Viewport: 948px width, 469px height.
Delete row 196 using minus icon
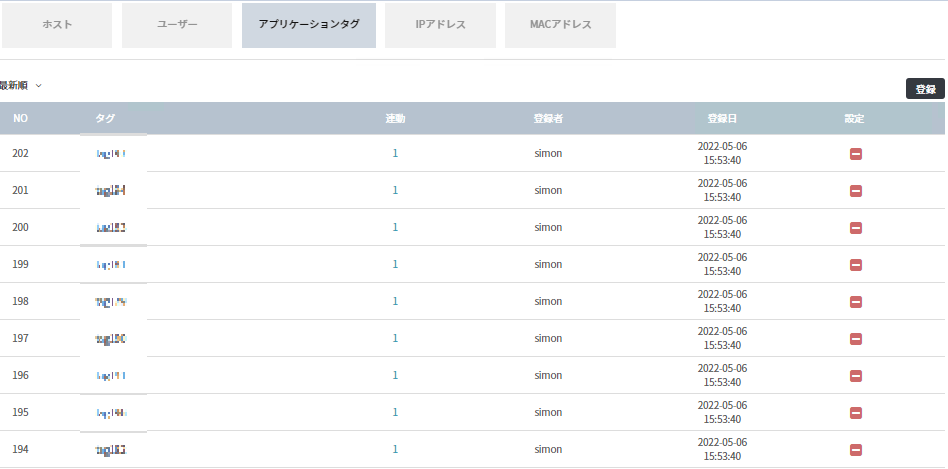(x=855, y=375)
